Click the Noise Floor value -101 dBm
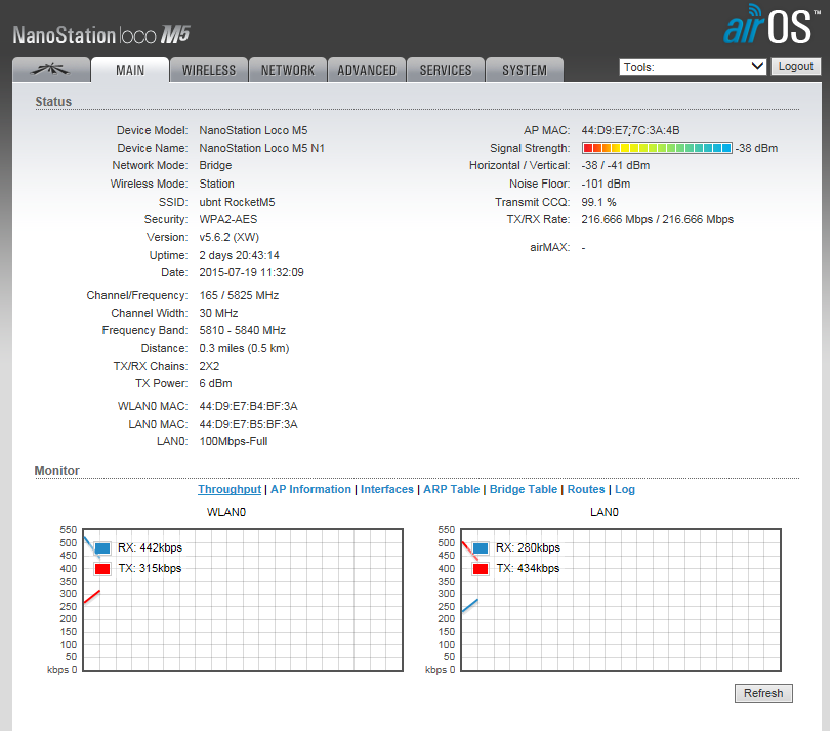 606,184
